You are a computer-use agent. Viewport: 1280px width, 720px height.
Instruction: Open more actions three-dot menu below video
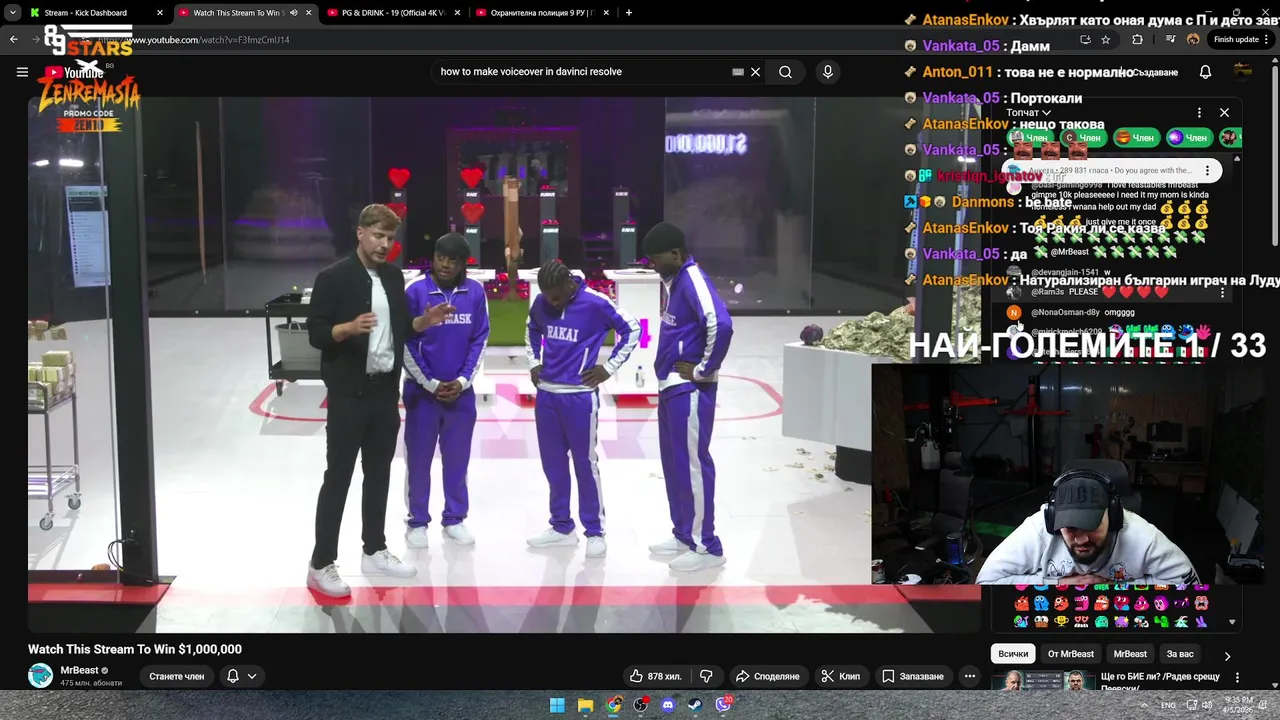click(x=970, y=676)
